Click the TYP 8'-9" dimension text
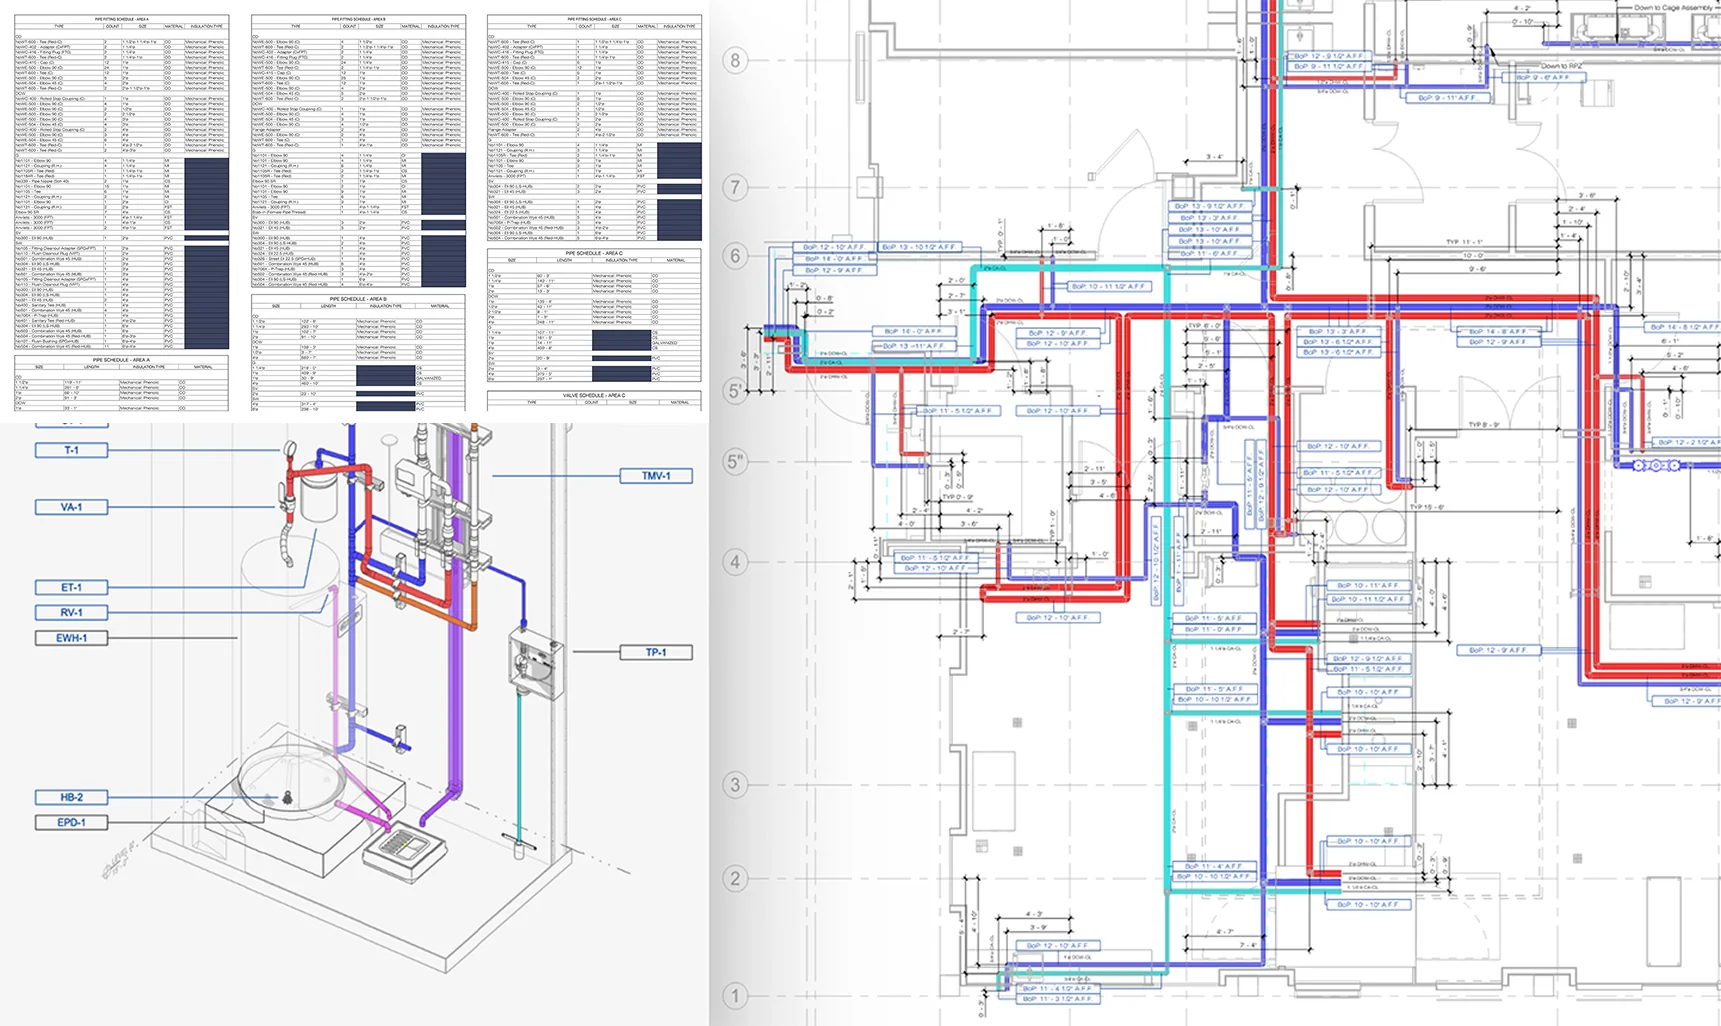The height and width of the screenshot is (1026, 1721). [1484, 425]
